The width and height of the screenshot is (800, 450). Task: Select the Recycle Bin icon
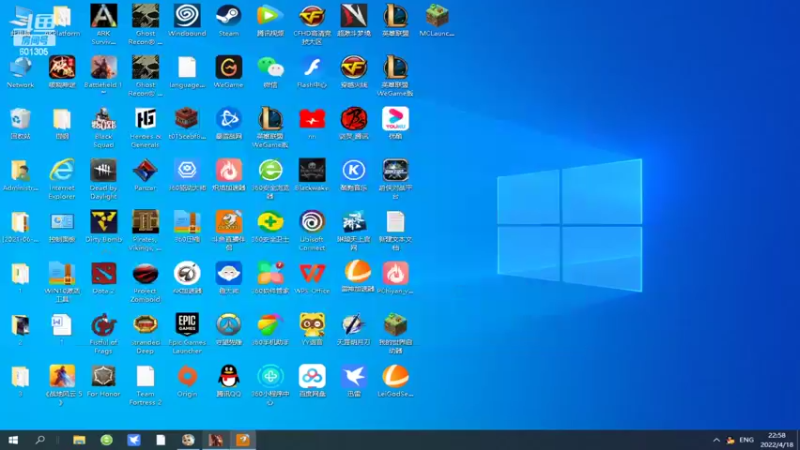[x=20, y=123]
